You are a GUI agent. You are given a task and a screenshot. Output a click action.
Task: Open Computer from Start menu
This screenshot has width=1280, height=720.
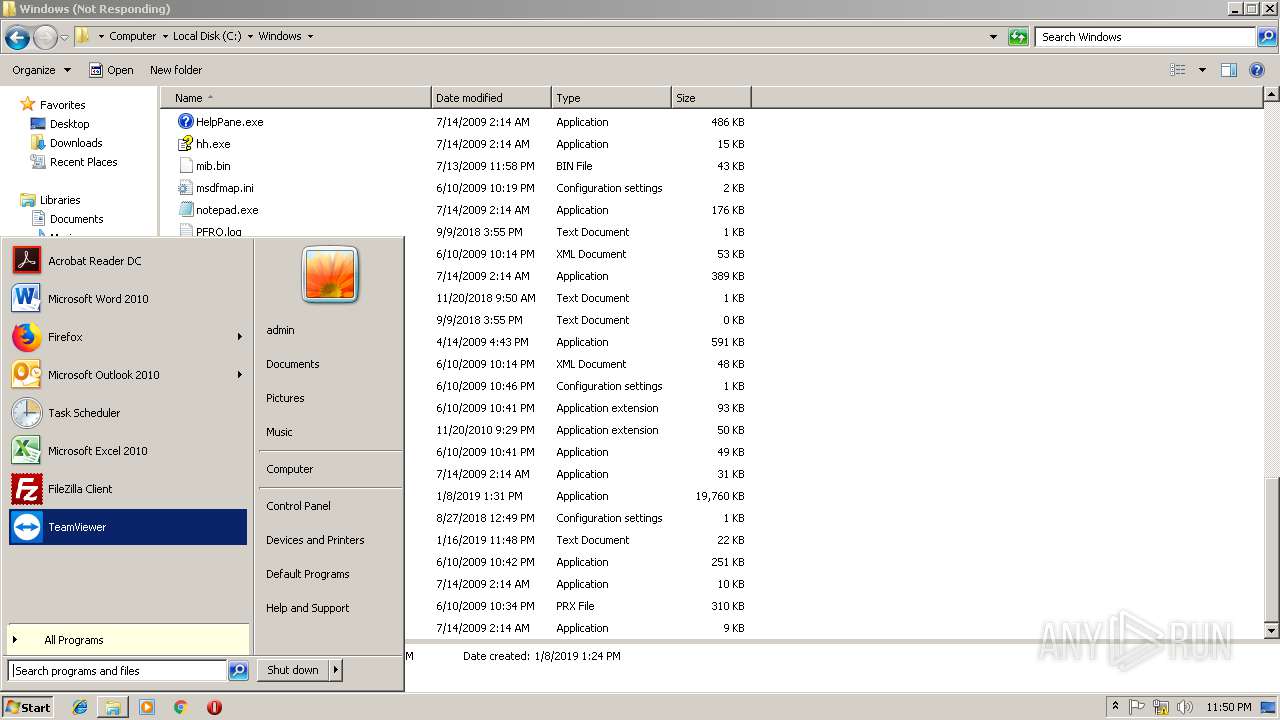click(x=290, y=469)
